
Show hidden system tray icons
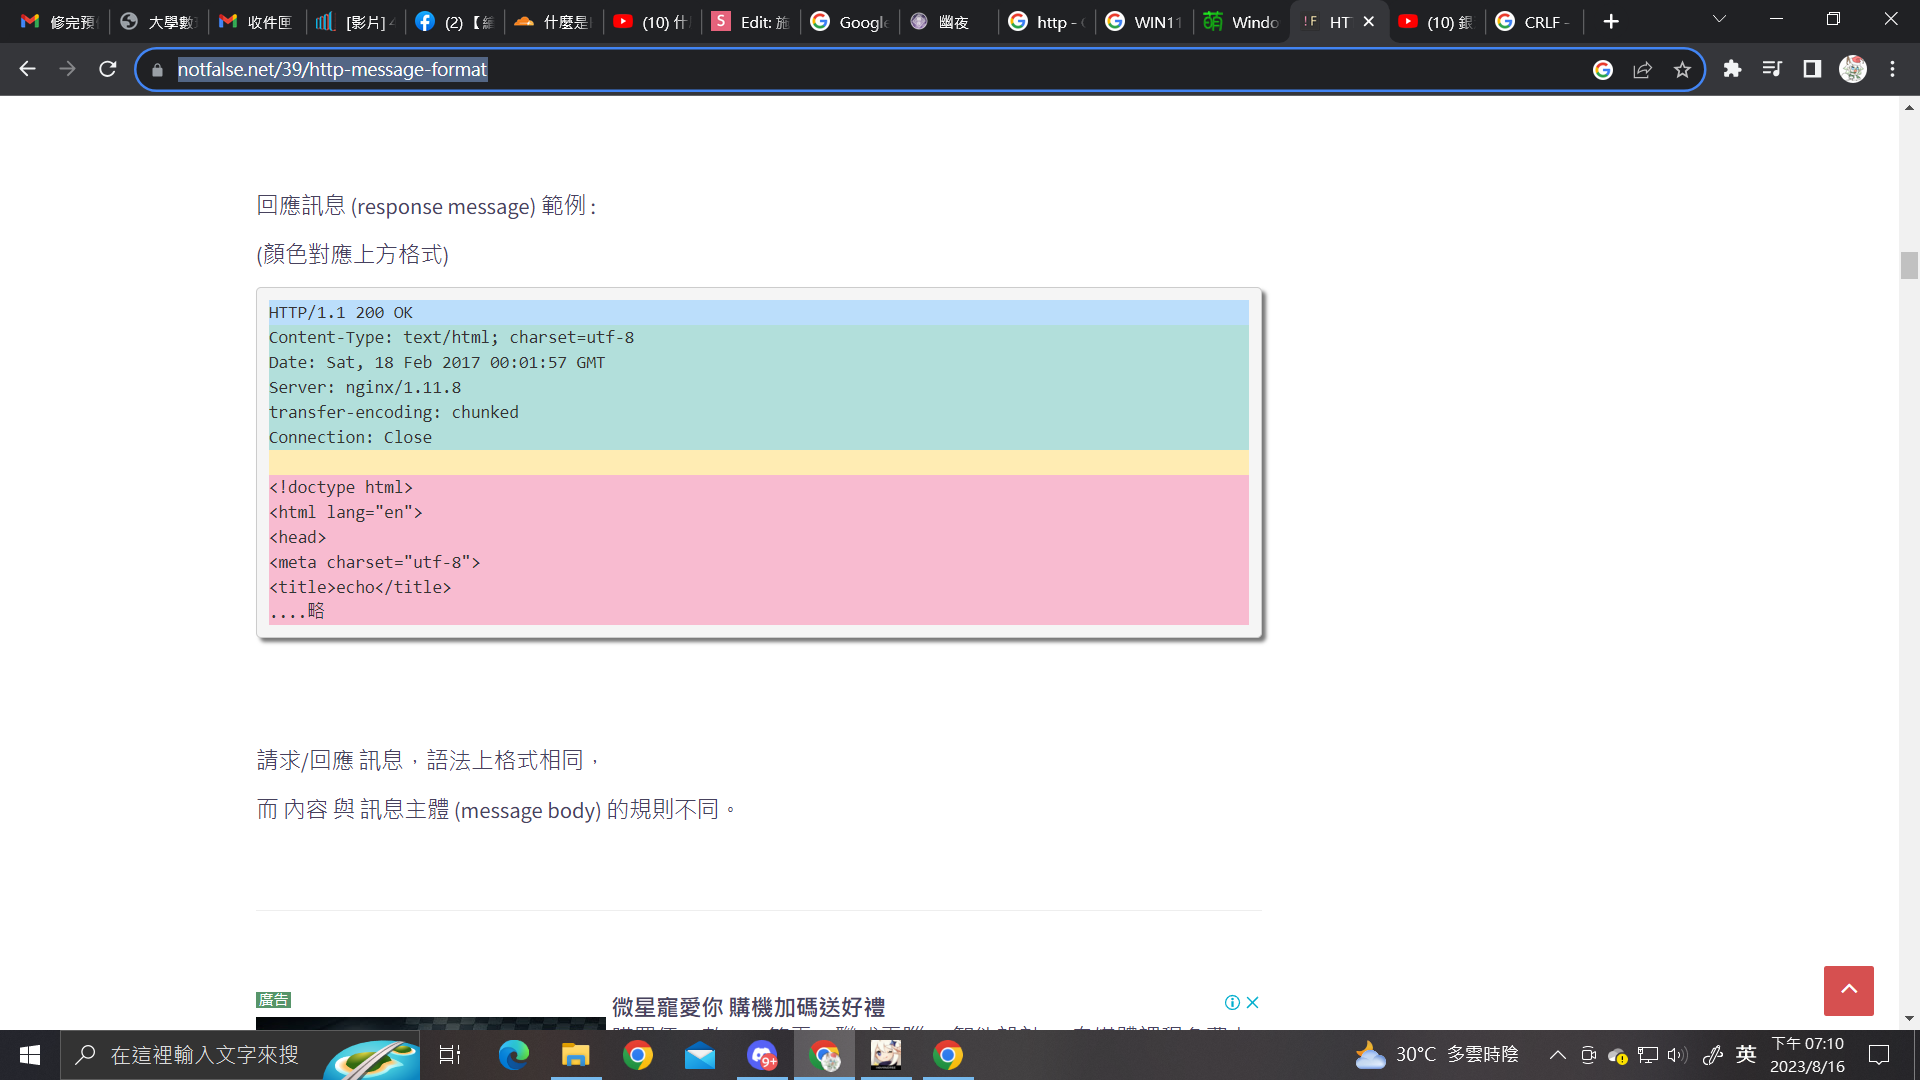click(x=1557, y=1055)
